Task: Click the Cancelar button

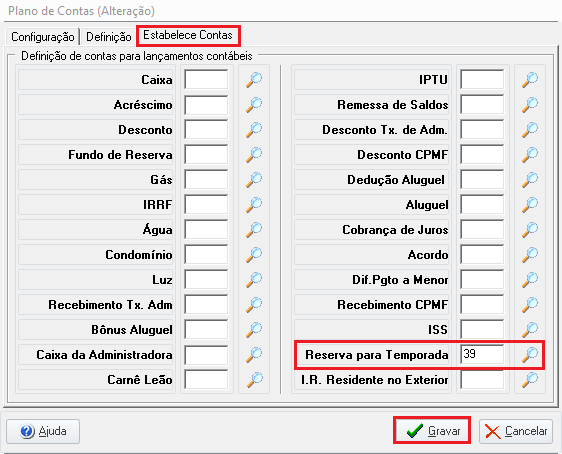Action: click(516, 431)
